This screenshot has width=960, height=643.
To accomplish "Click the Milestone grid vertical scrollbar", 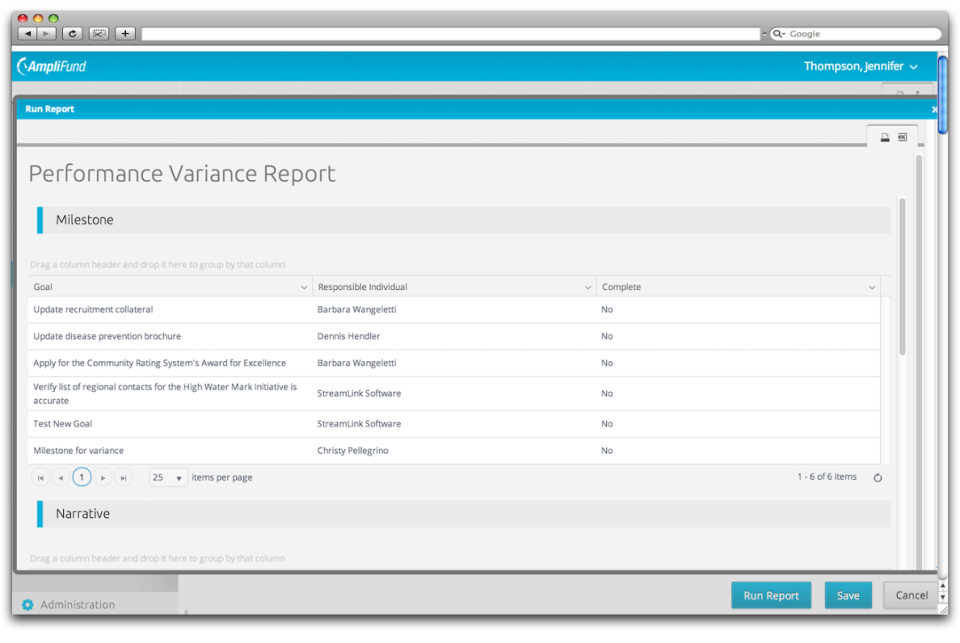I will (902, 276).
